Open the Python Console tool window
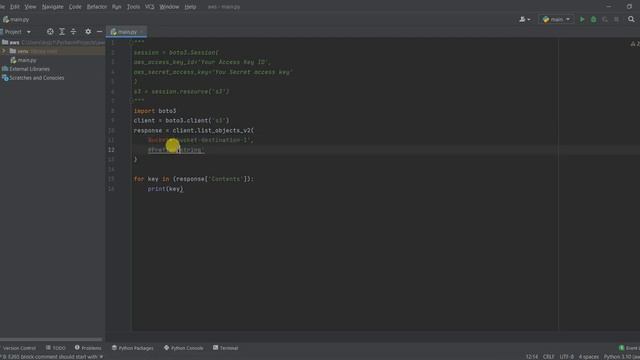 coord(184,348)
